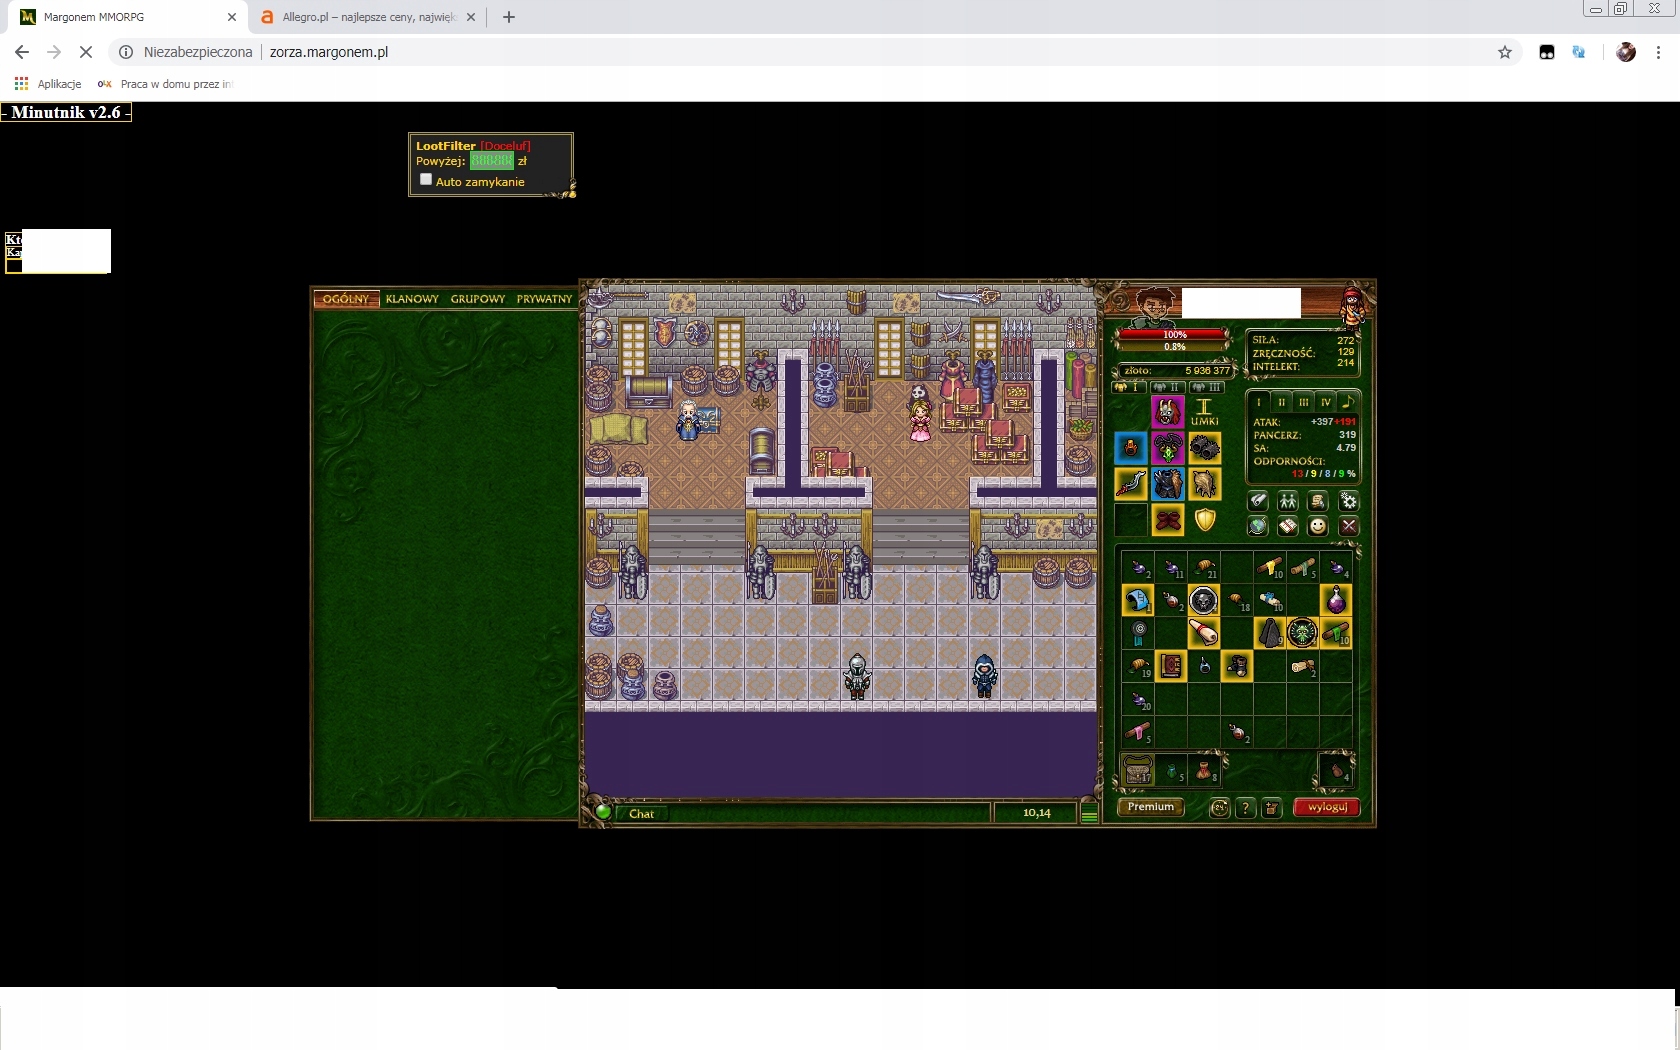
Task: Select the blue glove inventory item
Action: click(x=1138, y=600)
